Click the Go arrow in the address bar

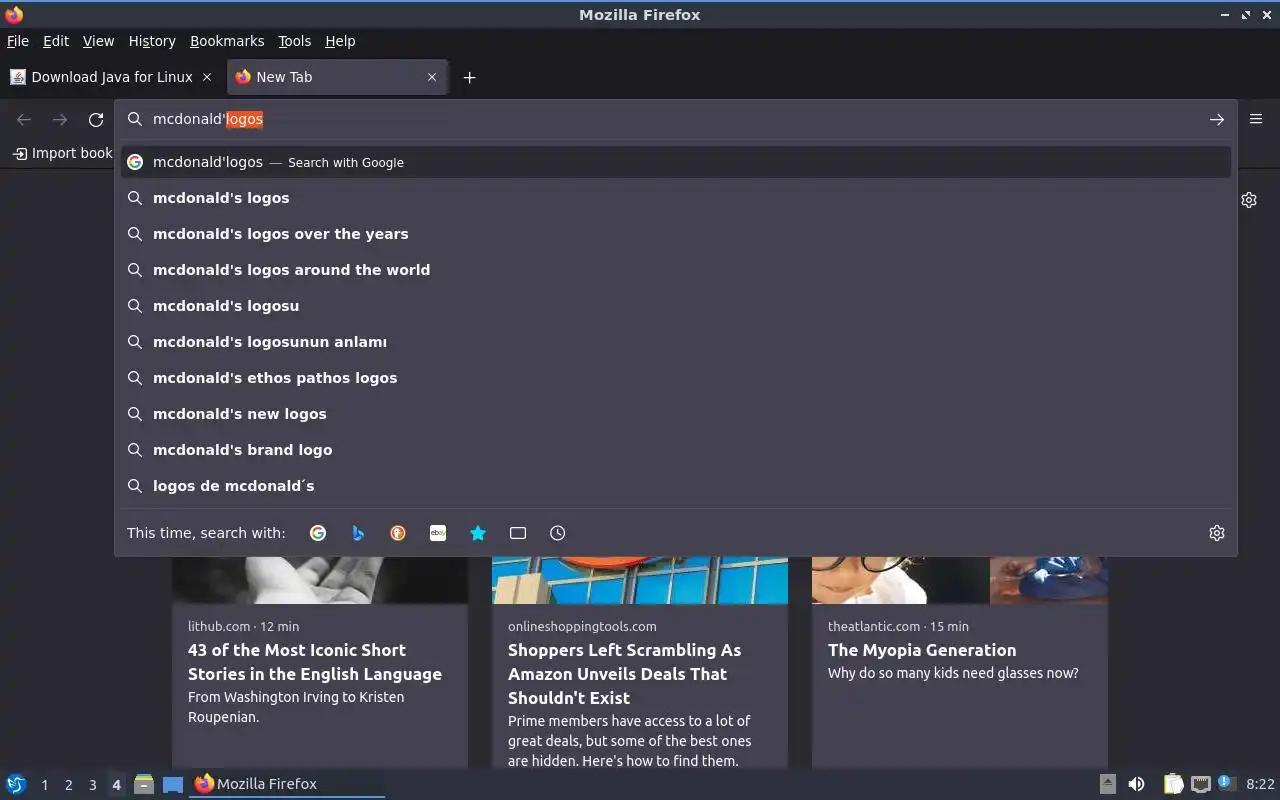[x=1217, y=120]
